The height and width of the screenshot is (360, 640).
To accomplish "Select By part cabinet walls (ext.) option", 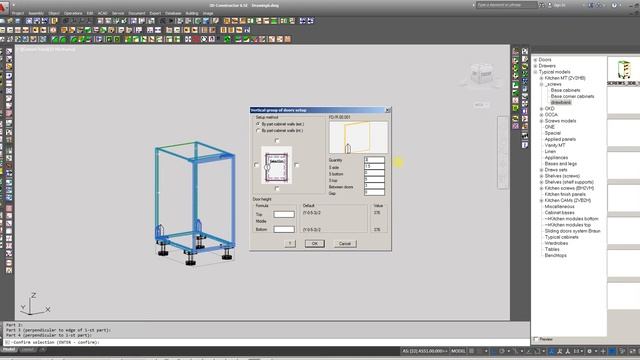I will (258, 124).
